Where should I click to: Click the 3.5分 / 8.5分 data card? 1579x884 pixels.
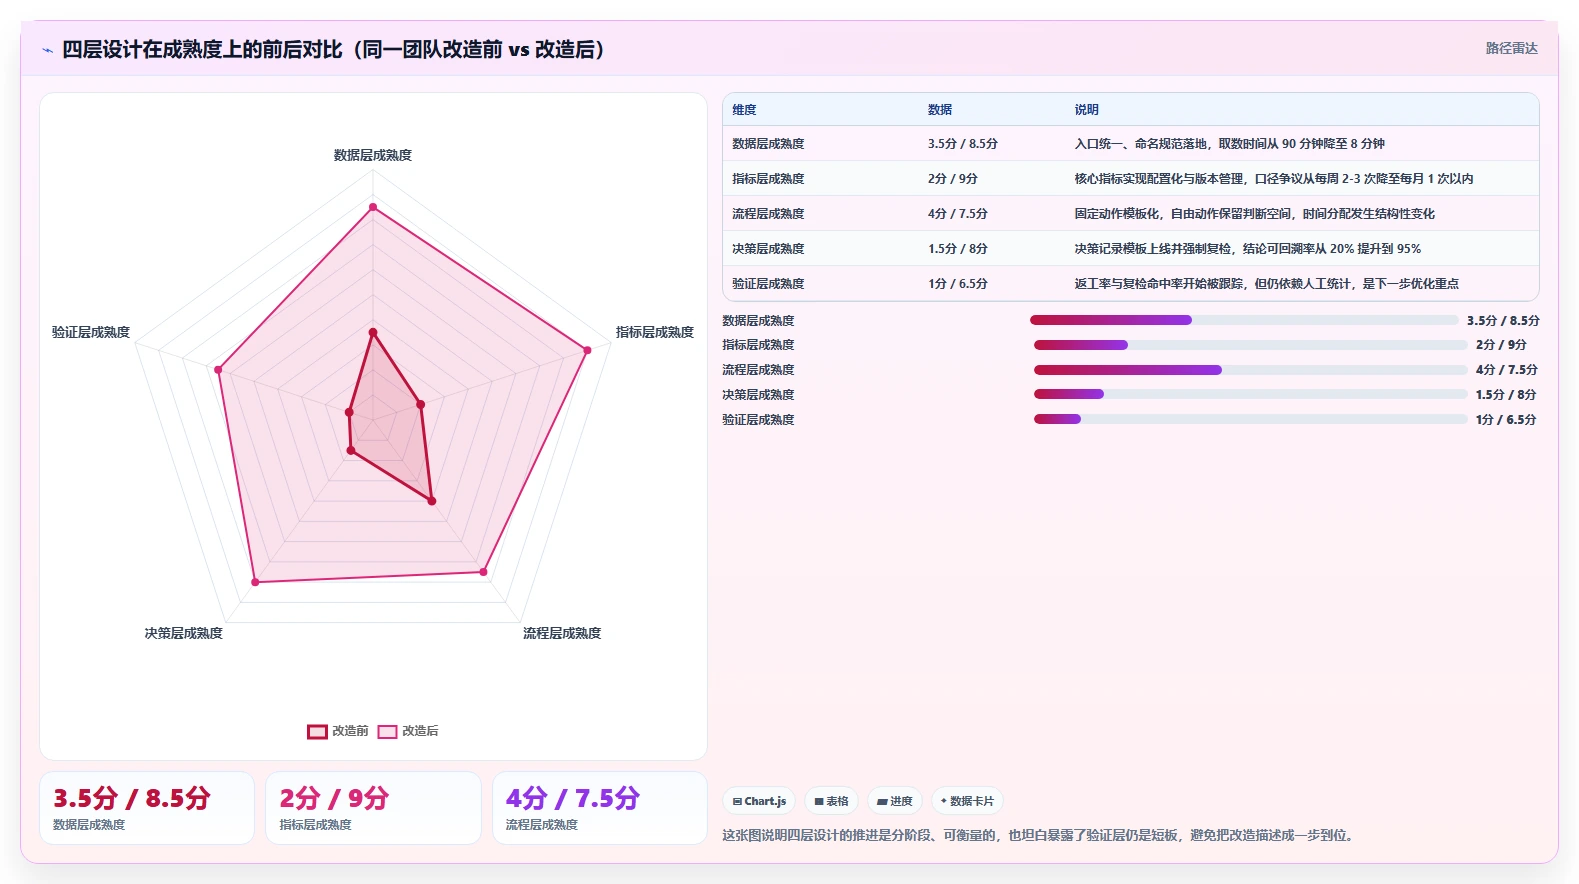tap(147, 808)
